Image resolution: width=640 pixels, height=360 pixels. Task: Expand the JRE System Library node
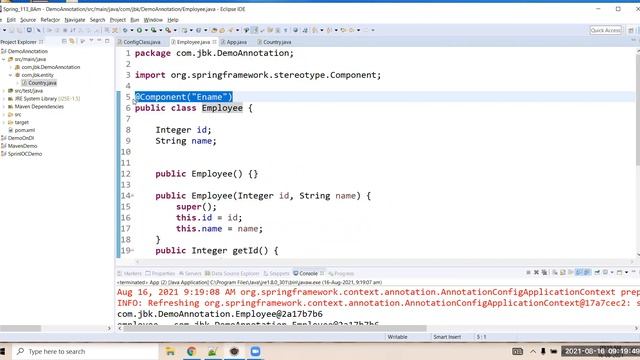[x=4, y=99]
